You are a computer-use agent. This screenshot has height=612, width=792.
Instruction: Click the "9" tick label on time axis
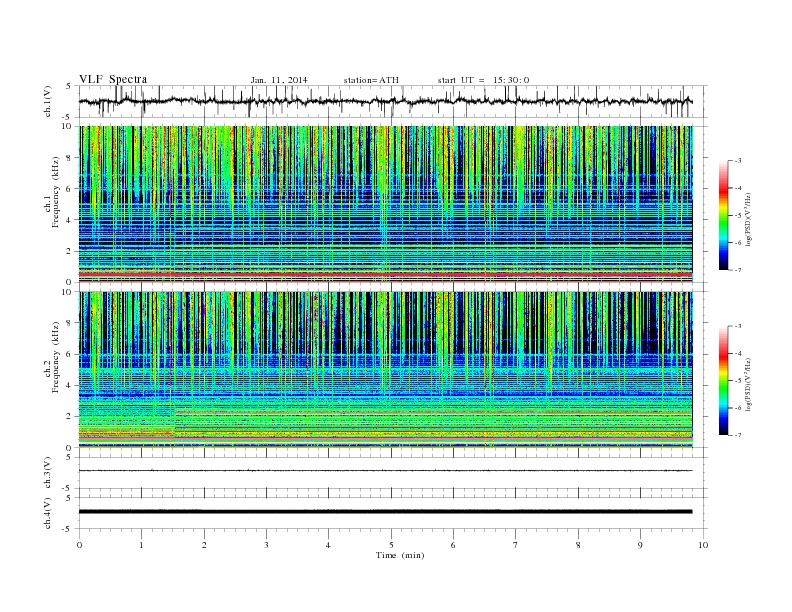[640, 545]
